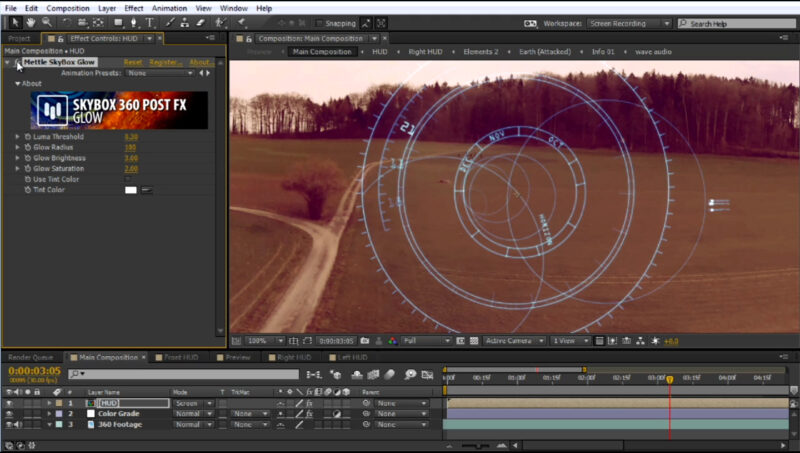The width and height of the screenshot is (800, 453).
Task: Take a snapshot with camera icon
Action: (365, 341)
